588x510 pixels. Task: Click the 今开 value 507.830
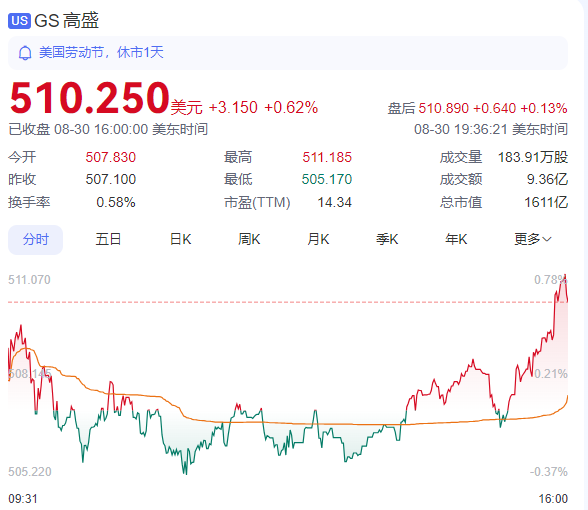coord(111,157)
